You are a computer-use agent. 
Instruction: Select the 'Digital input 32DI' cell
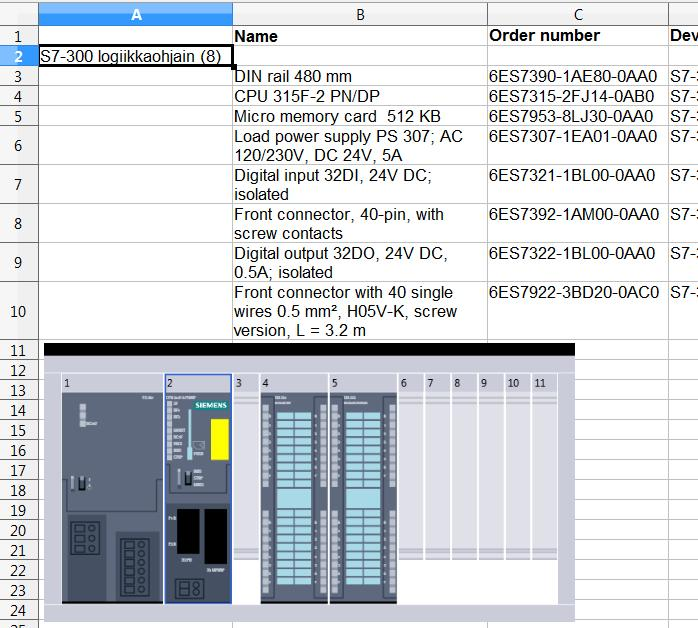[x=360, y=185]
